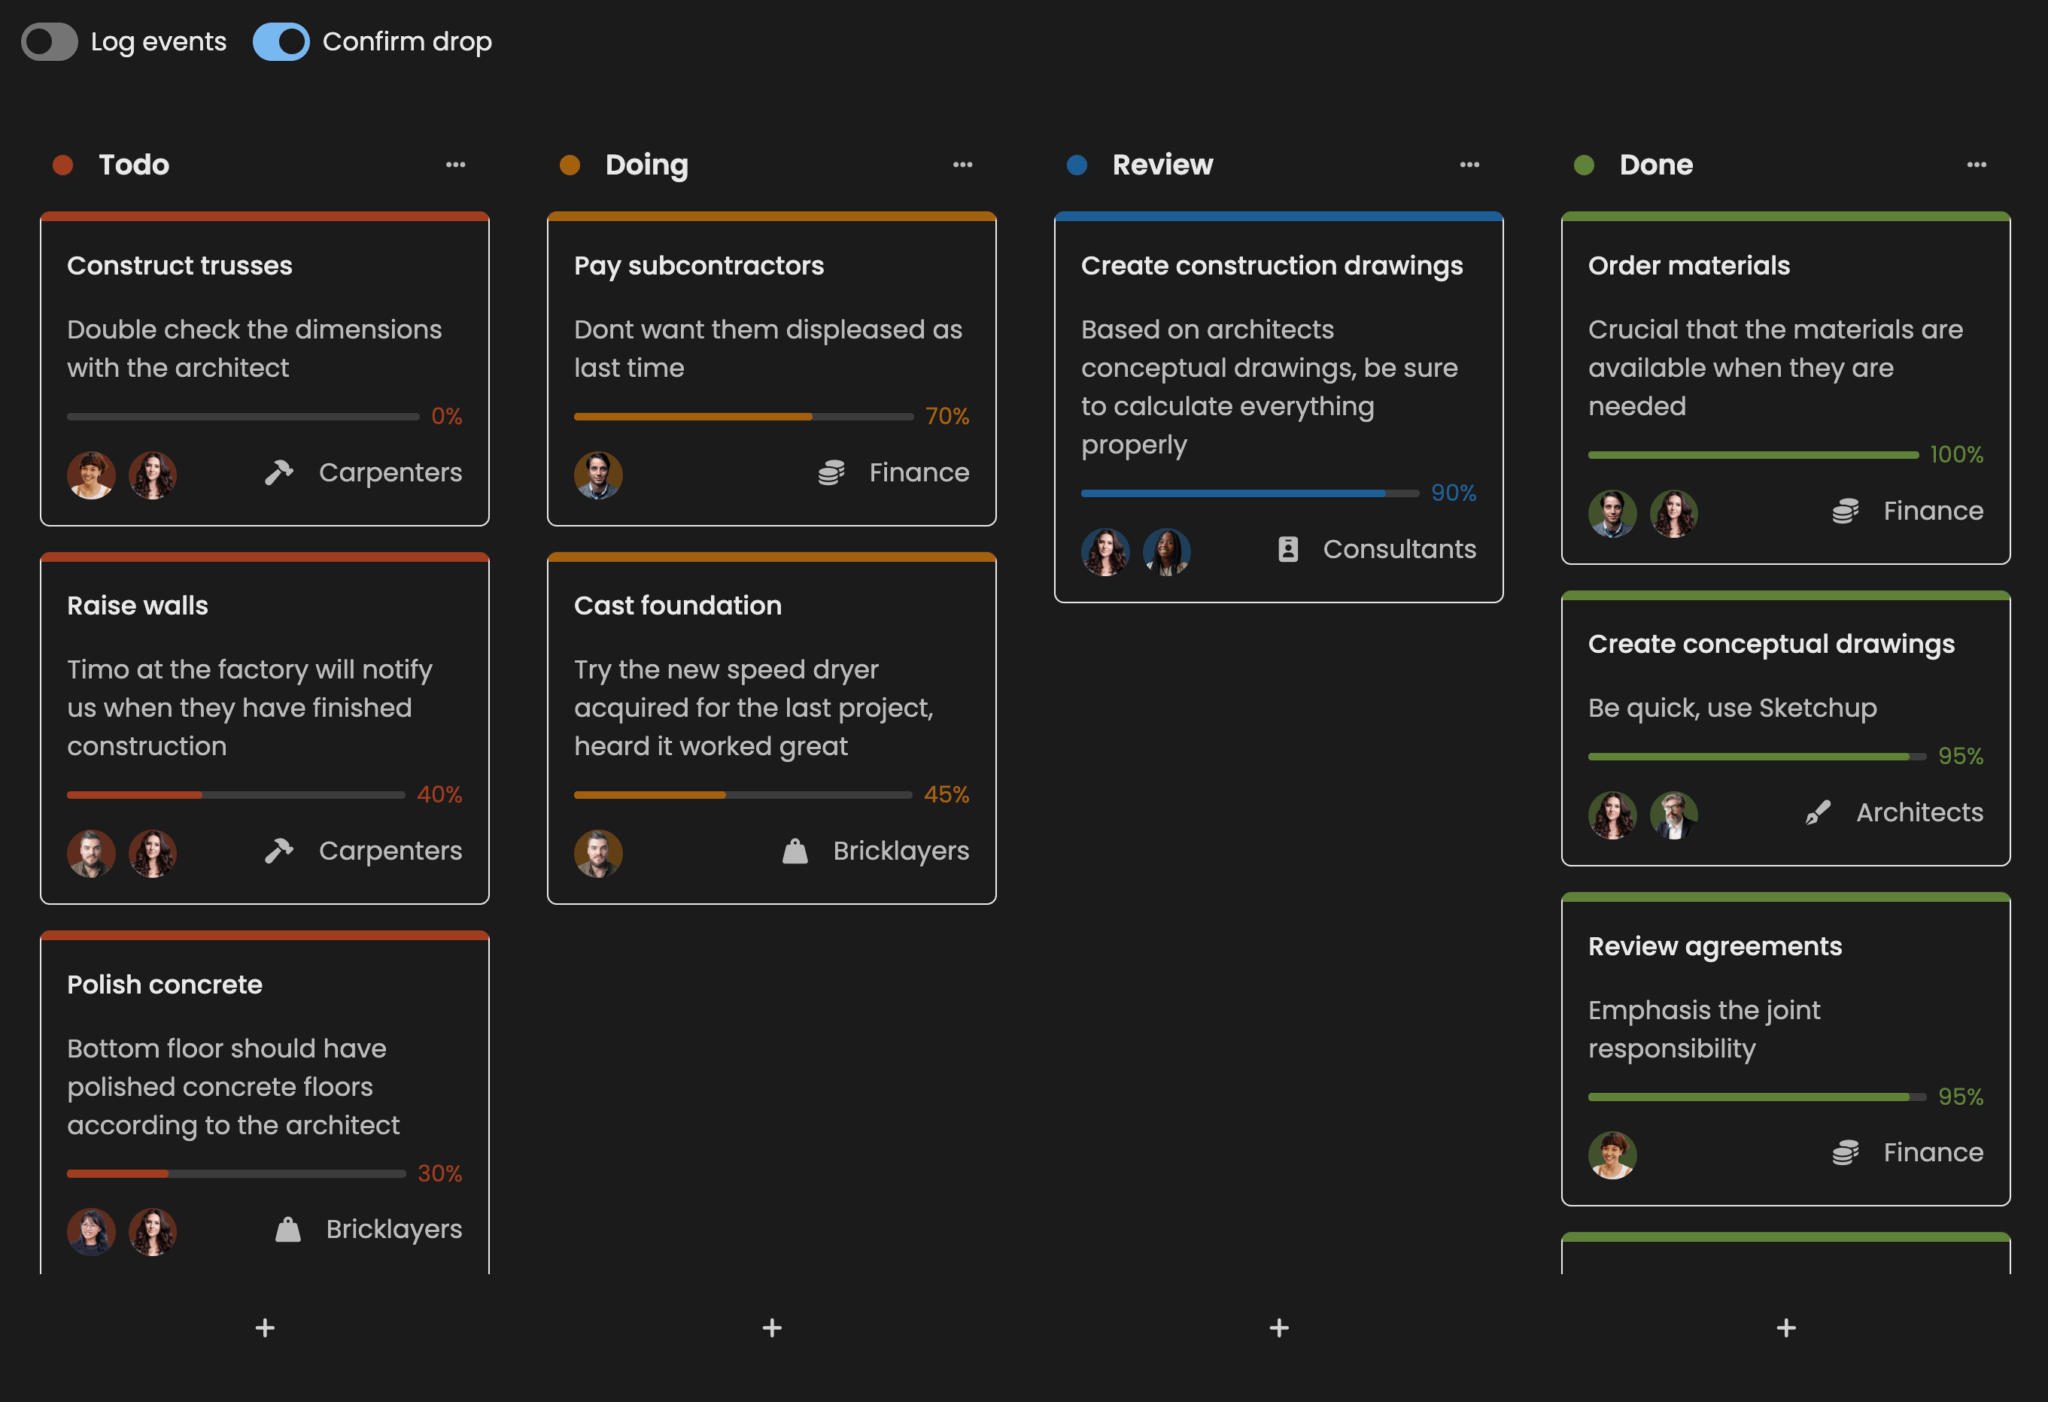
Task: Open the Order materials card title
Action: tap(1689, 266)
